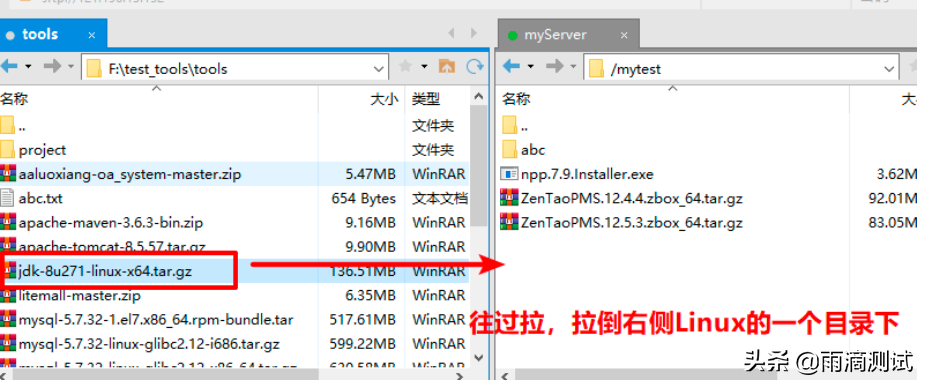Open back history dropdown in local pane
Screen dimensions: 925x385
click(28, 67)
